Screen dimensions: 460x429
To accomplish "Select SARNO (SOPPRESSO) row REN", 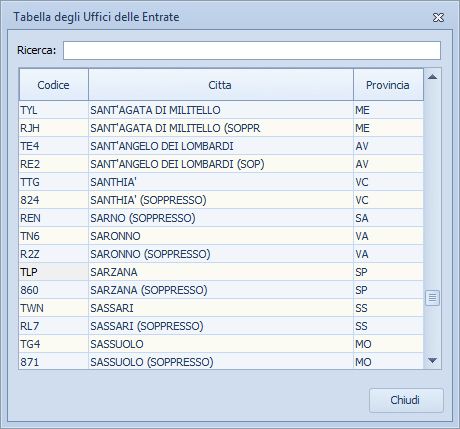I will click(x=221, y=218).
